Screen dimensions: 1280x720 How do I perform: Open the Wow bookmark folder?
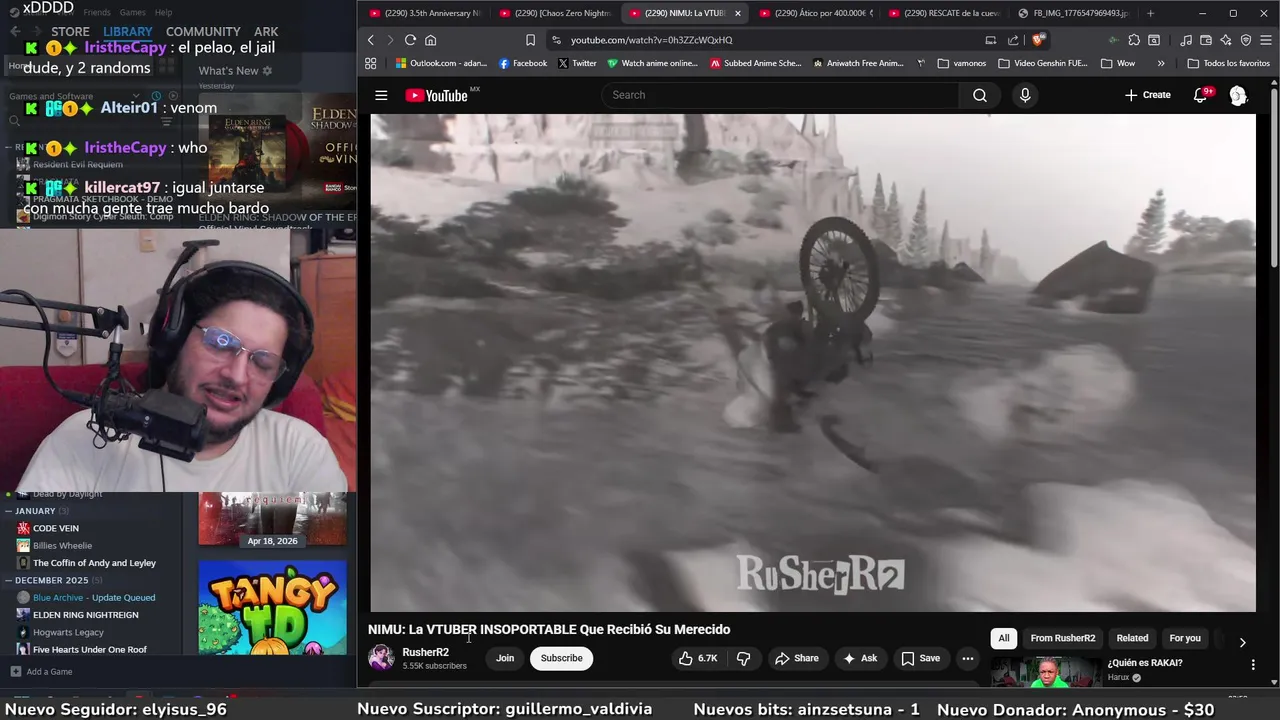click(x=1118, y=63)
